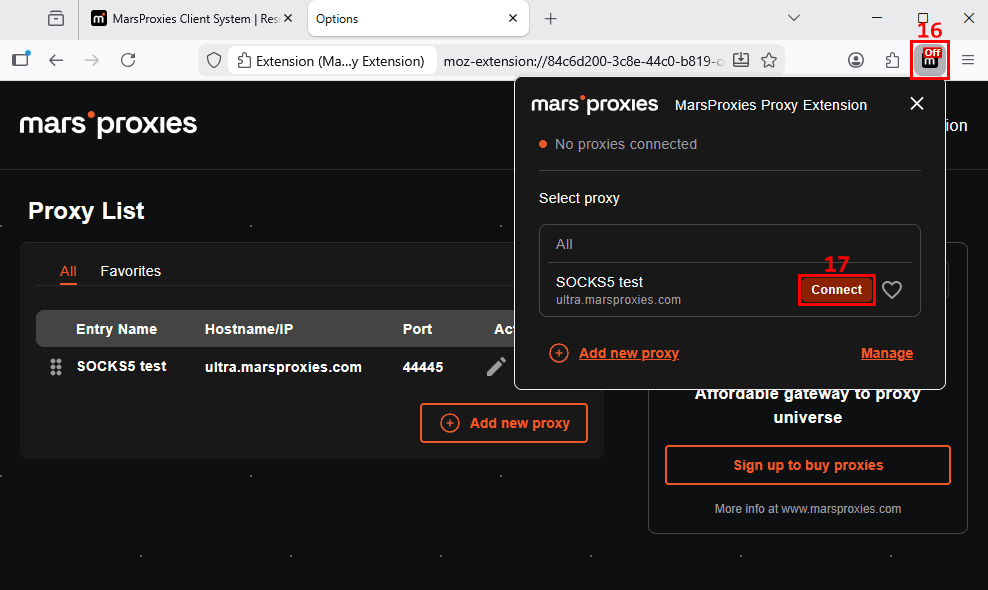The height and width of the screenshot is (590, 988).
Task: Click Sign up to buy proxies
Action: pos(808,465)
